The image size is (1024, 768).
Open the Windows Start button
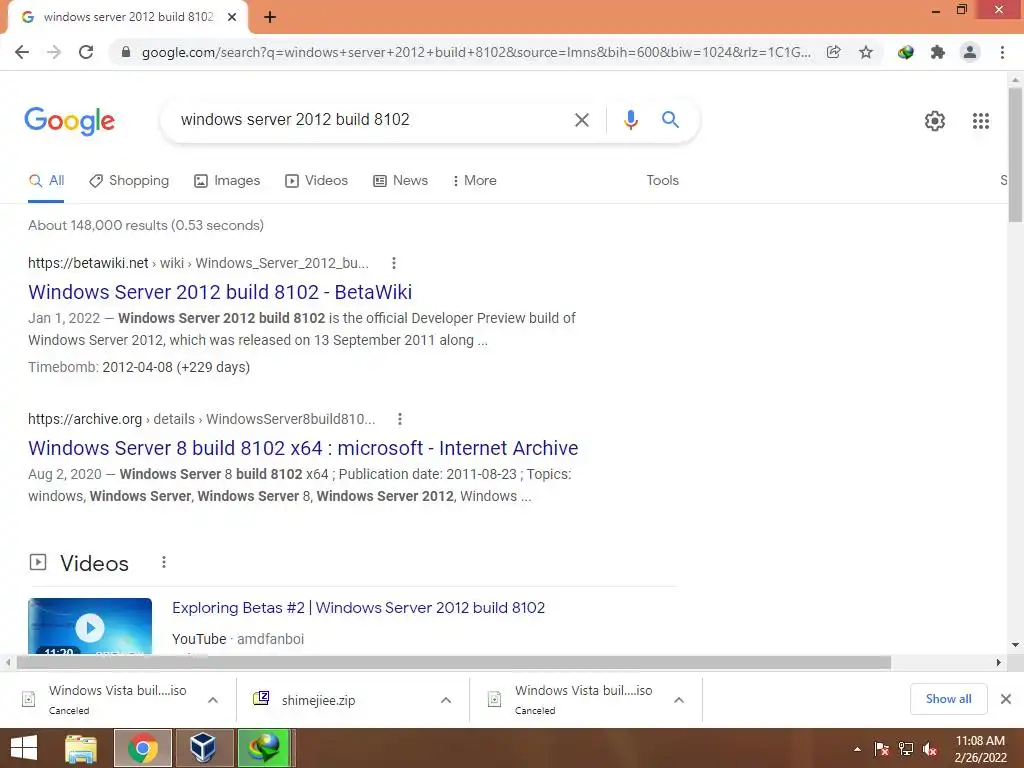(x=24, y=748)
